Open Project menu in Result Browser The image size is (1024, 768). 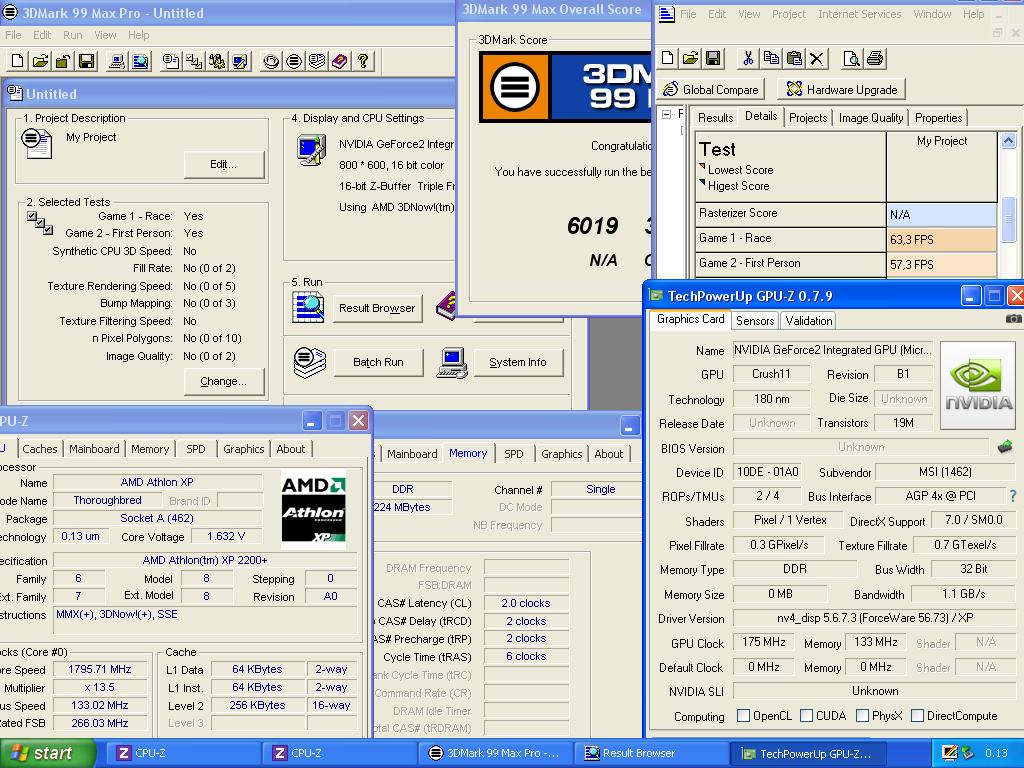pos(789,14)
